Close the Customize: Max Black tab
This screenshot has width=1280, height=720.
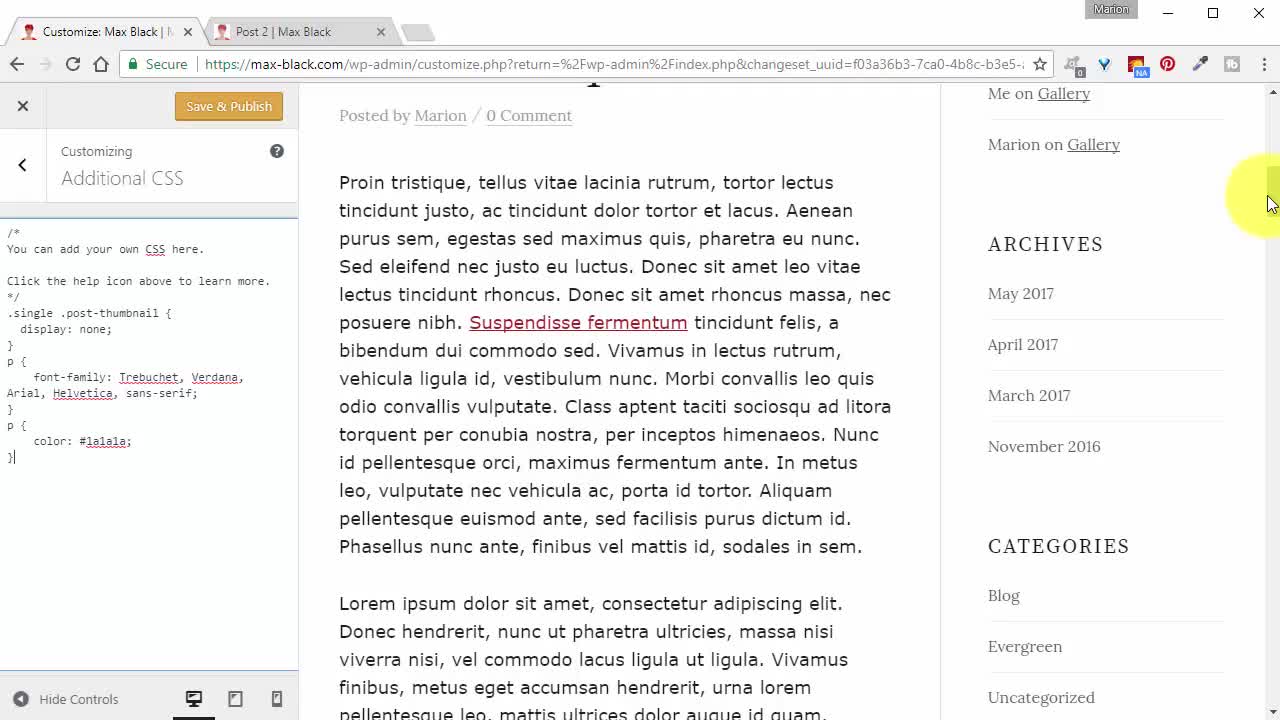[187, 32]
